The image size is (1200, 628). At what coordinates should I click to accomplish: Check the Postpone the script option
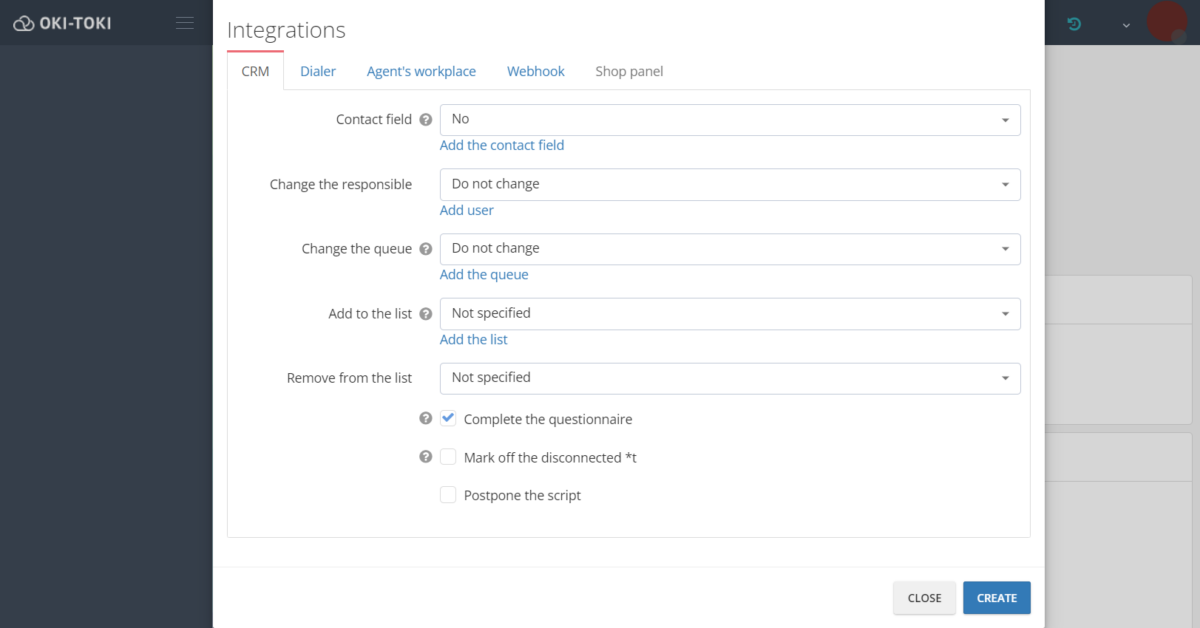point(448,494)
